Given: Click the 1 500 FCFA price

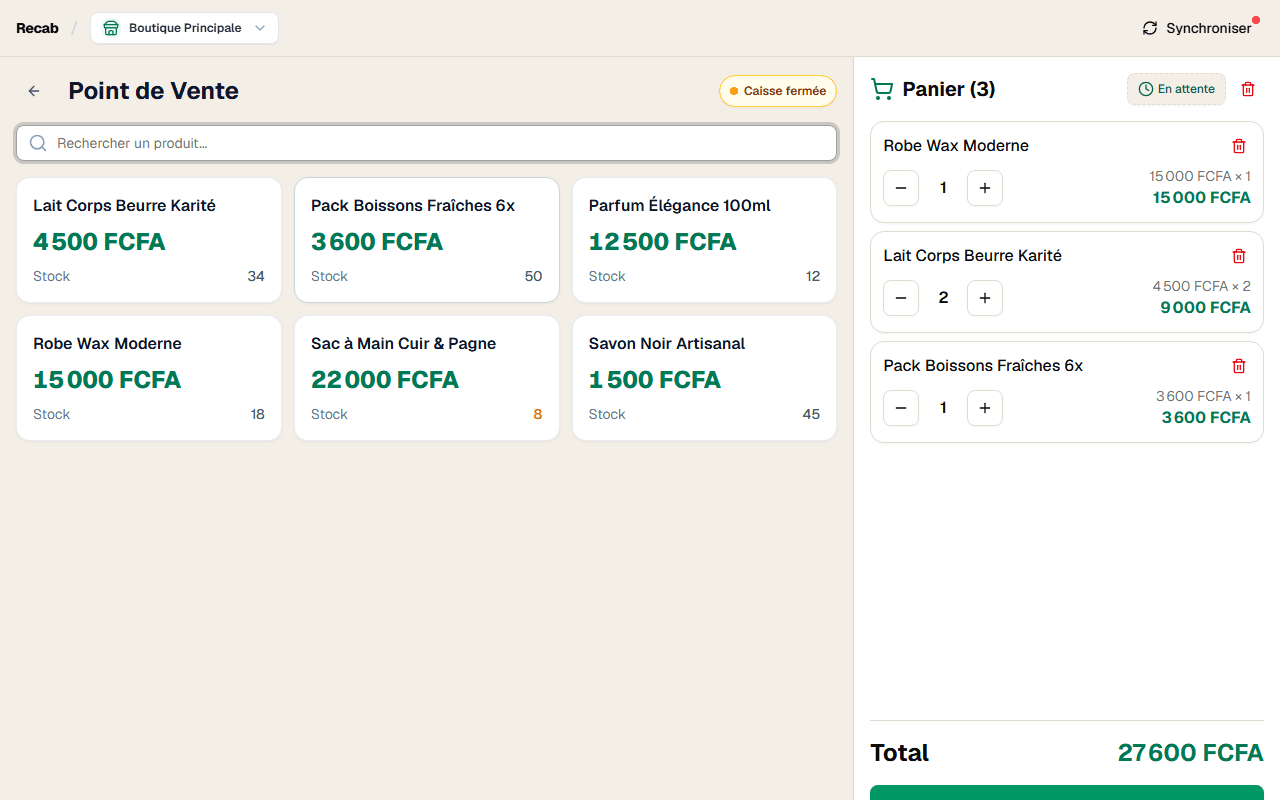Looking at the screenshot, I should pos(655,380).
